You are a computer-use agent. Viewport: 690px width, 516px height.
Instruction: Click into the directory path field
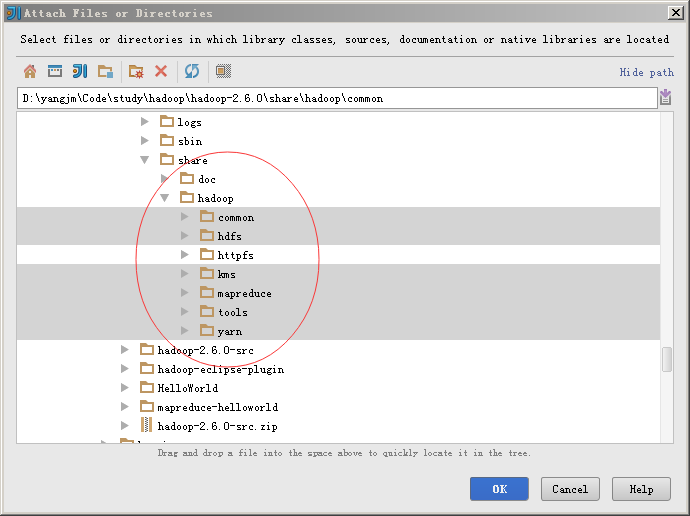point(338,98)
